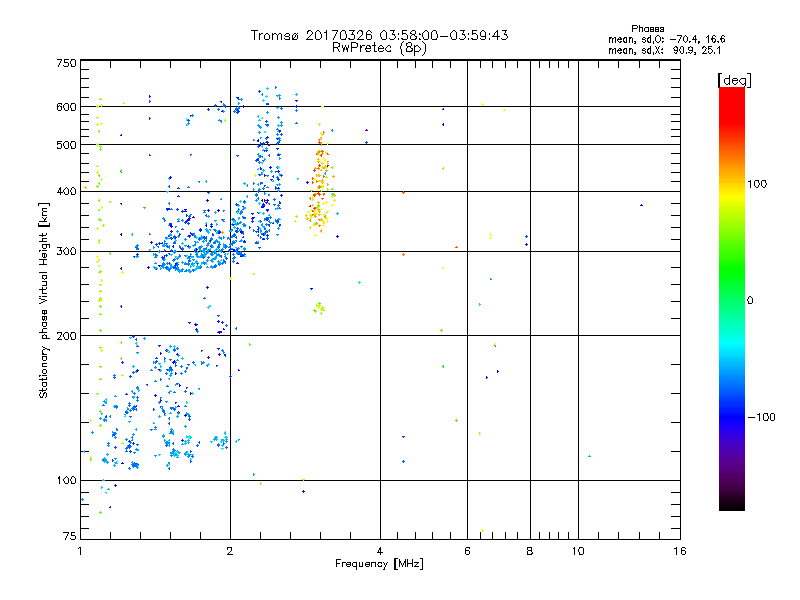The width and height of the screenshot is (800, 600).
Task: Click the x-axis label "6"
Action: click(x=467, y=551)
